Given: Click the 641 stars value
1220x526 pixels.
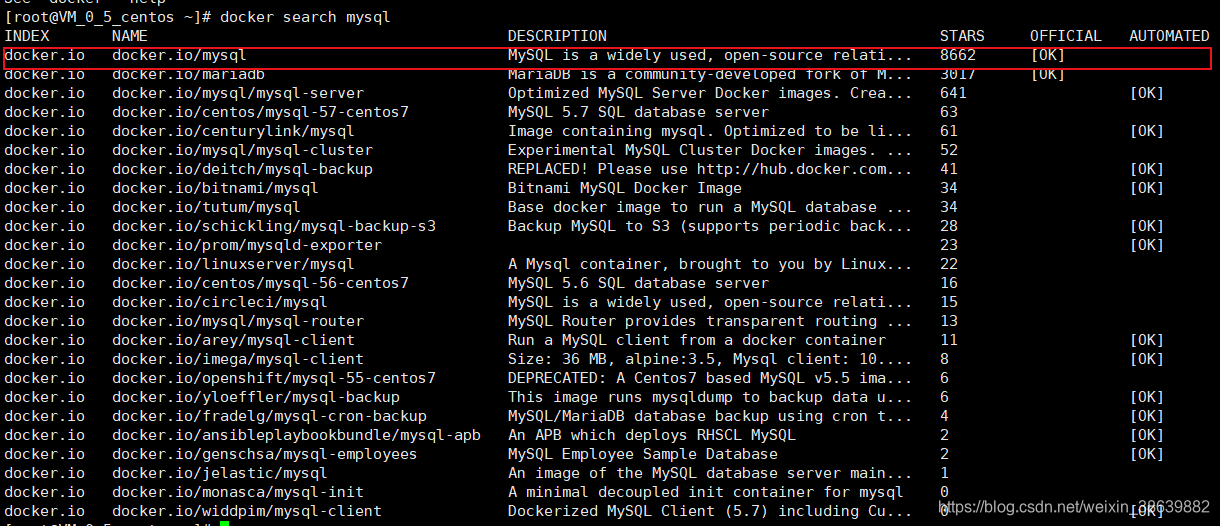Looking at the screenshot, I should [x=953, y=93].
